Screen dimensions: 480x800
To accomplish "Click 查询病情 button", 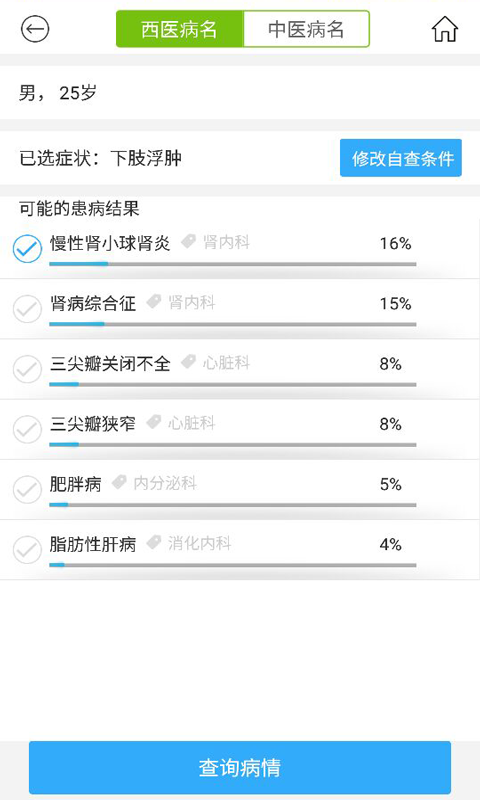I will point(240,767).
